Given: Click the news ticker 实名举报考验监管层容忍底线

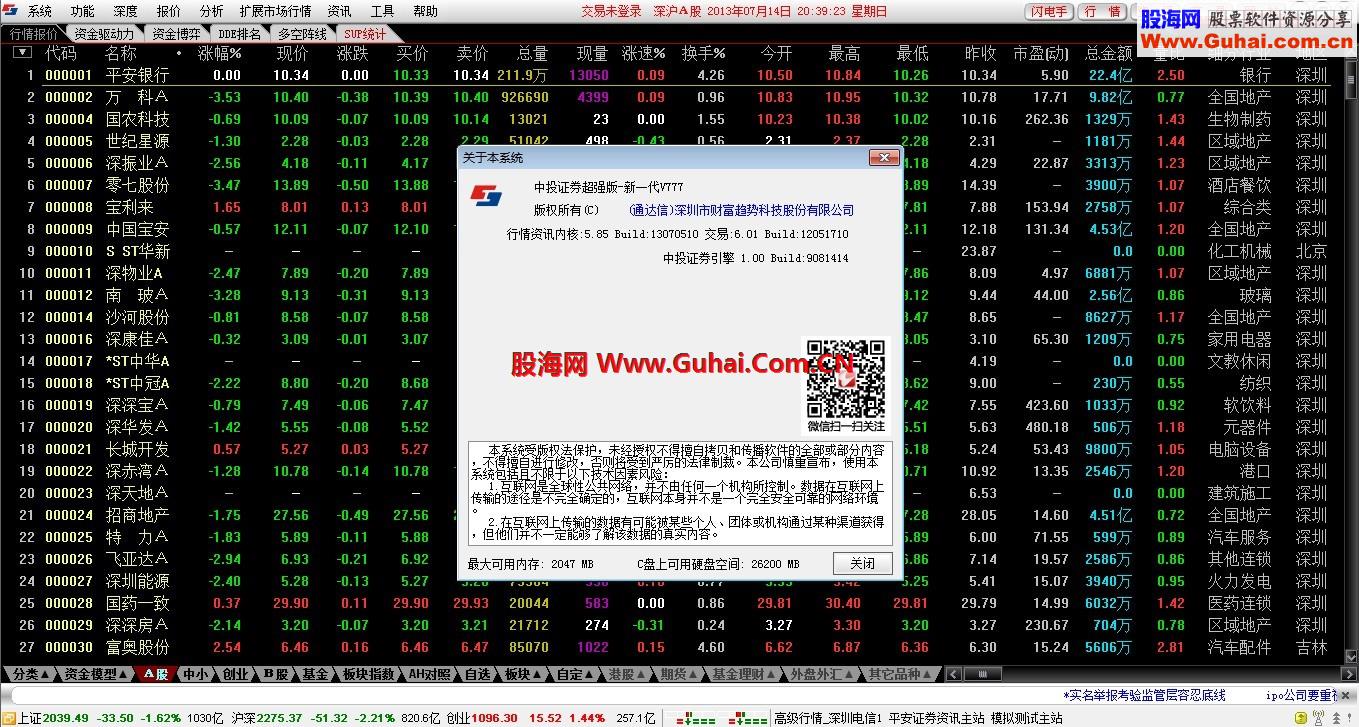Looking at the screenshot, I should click(1145, 695).
